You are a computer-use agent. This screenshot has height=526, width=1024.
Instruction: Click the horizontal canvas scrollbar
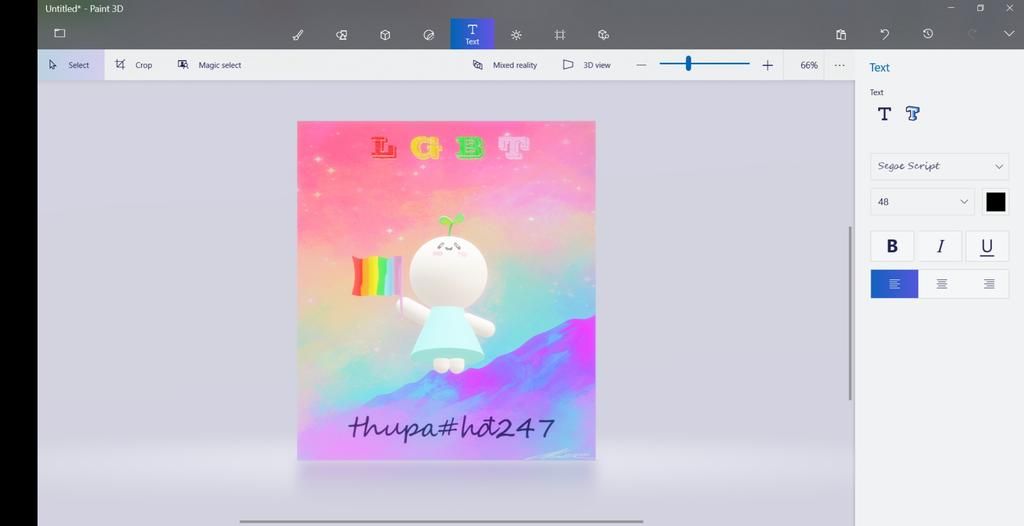pos(441,521)
